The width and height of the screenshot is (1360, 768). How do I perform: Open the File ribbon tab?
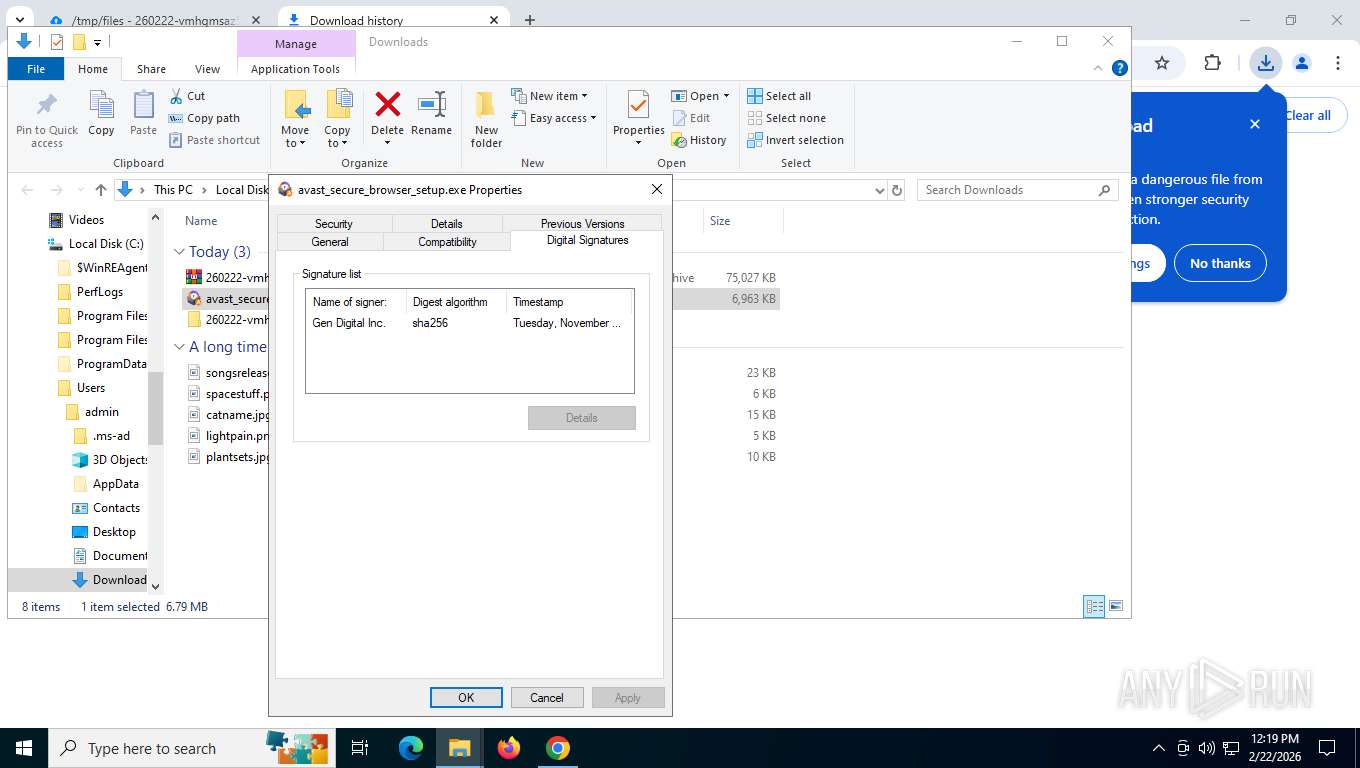pos(36,69)
